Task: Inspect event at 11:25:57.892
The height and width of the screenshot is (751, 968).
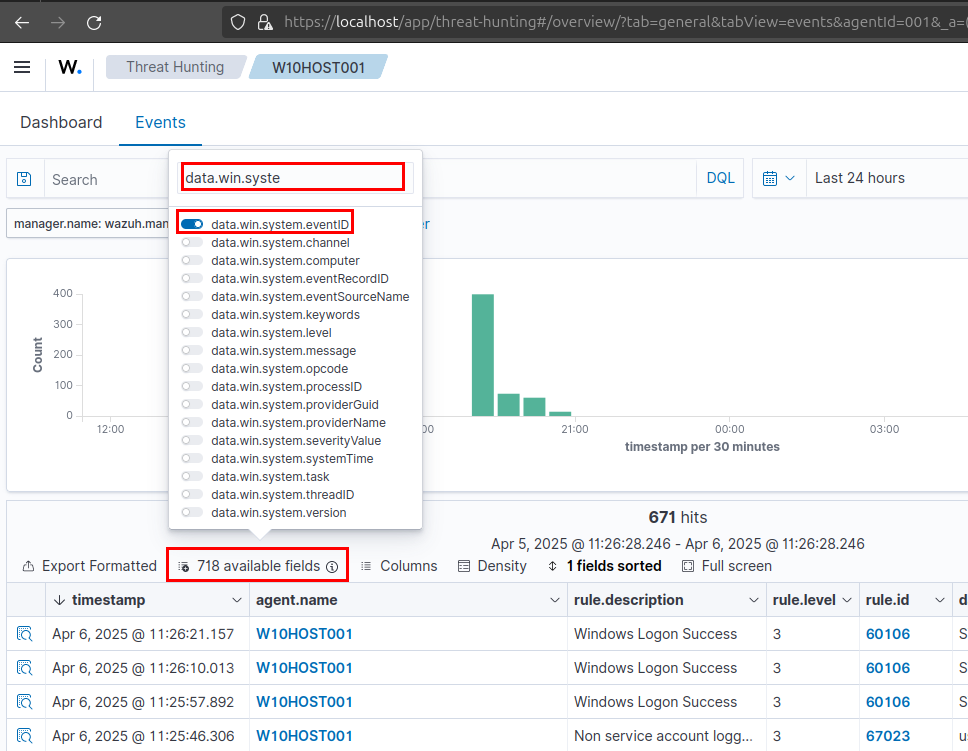Action: pos(24,702)
